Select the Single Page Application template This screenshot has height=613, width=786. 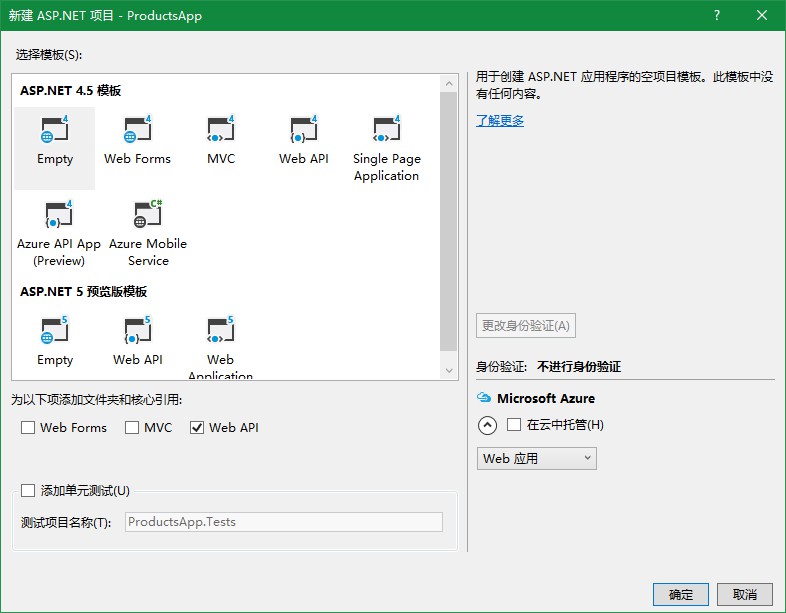click(386, 131)
